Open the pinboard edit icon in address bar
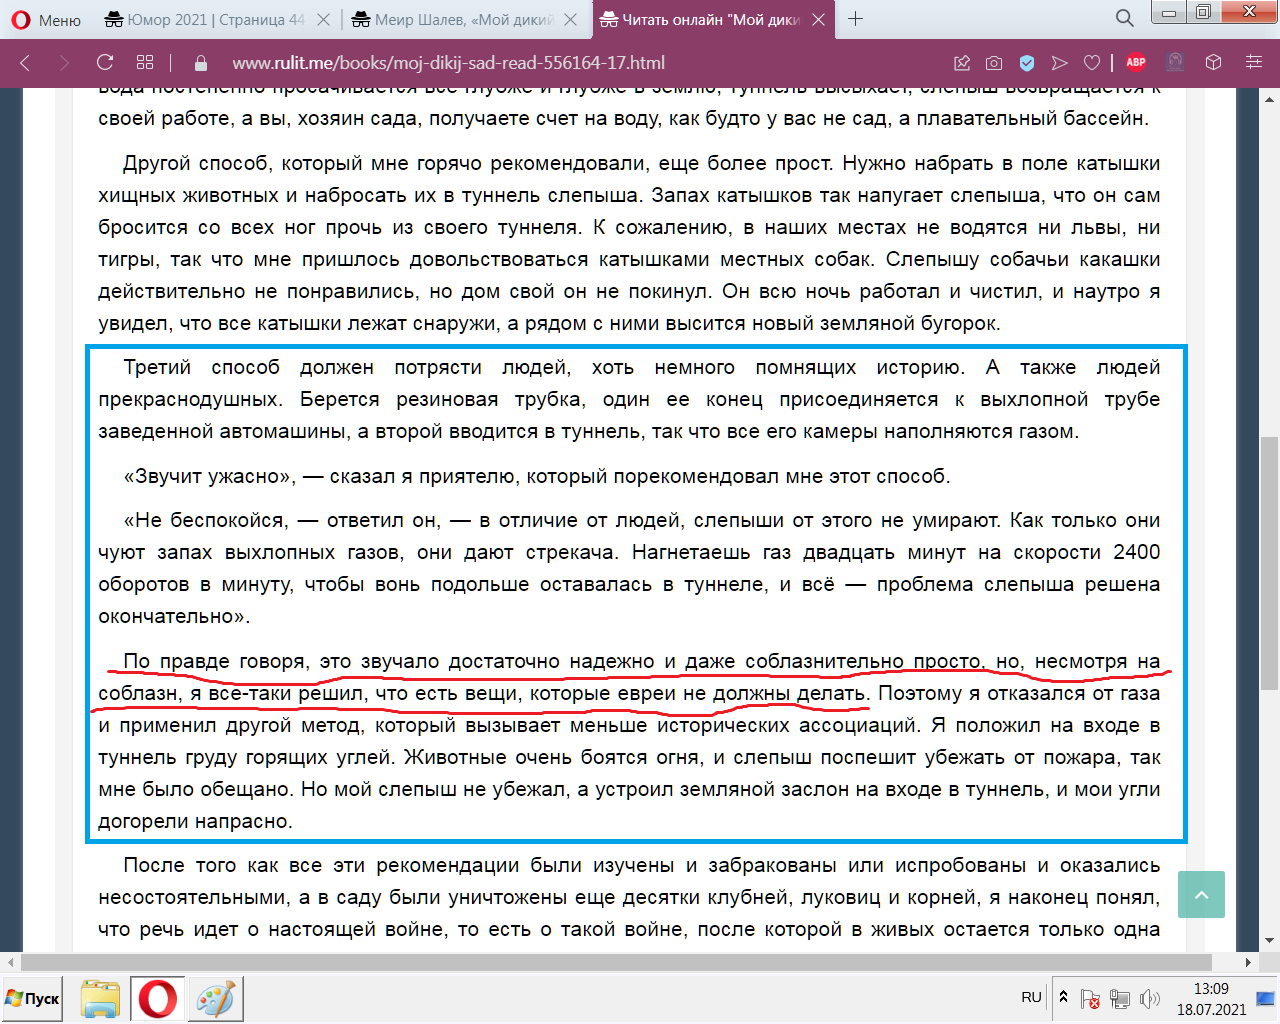 [962, 62]
